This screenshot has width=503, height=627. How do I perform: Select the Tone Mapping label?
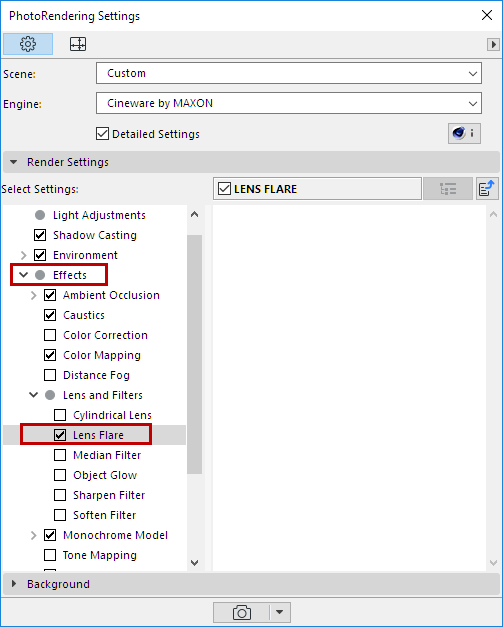(100, 555)
